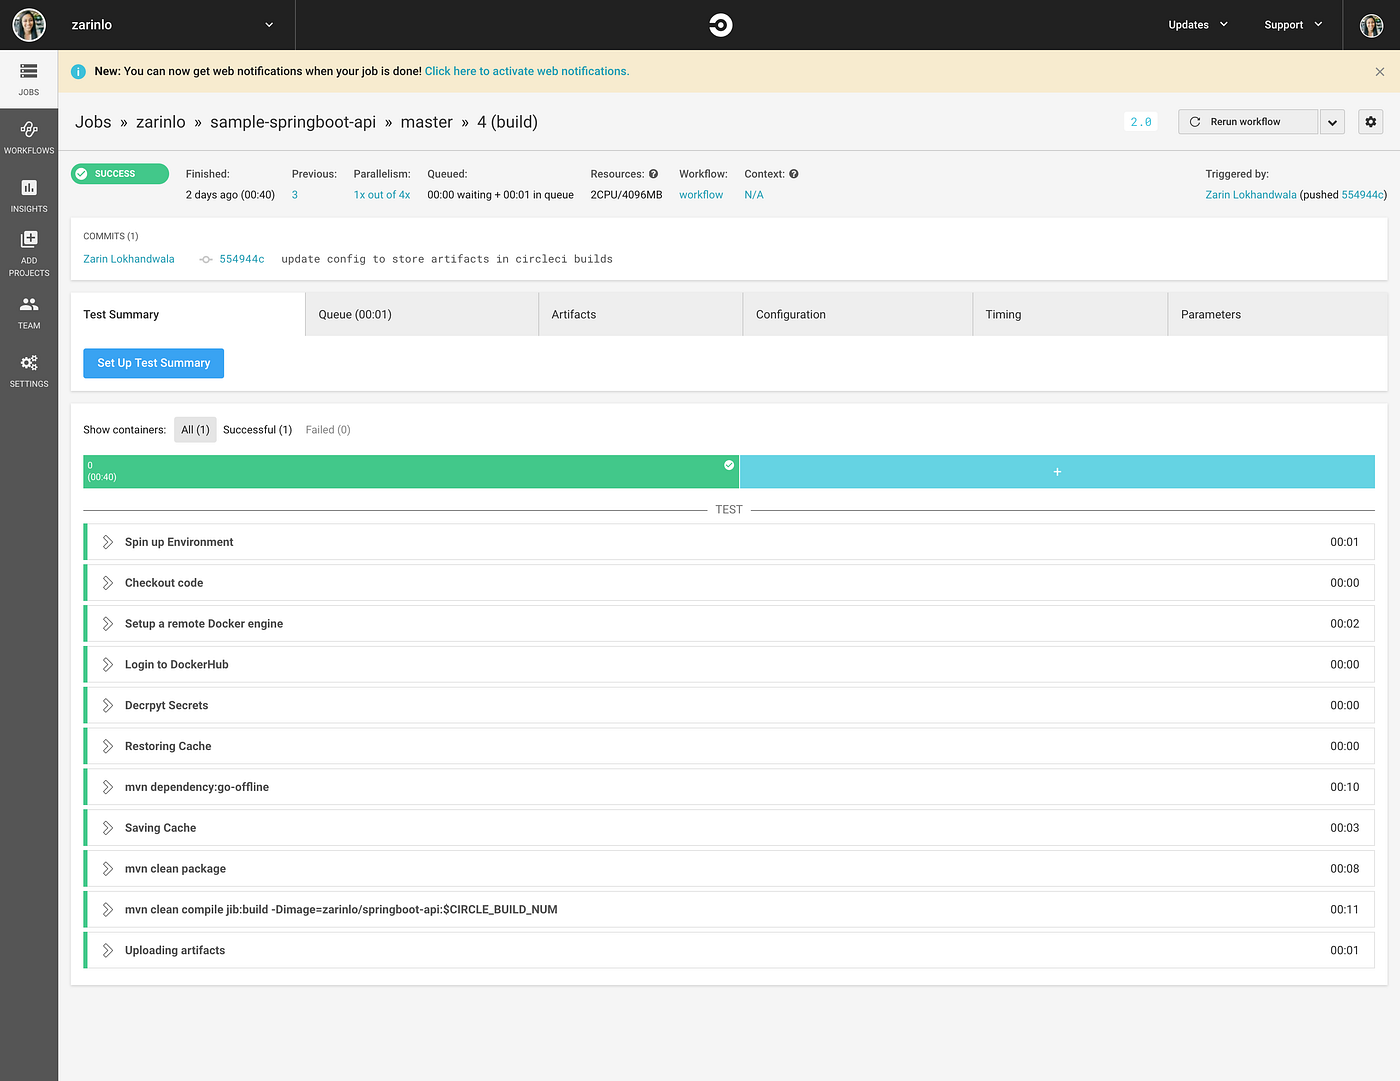1400x1081 pixels.
Task: Open the workflow link
Action: coord(701,195)
